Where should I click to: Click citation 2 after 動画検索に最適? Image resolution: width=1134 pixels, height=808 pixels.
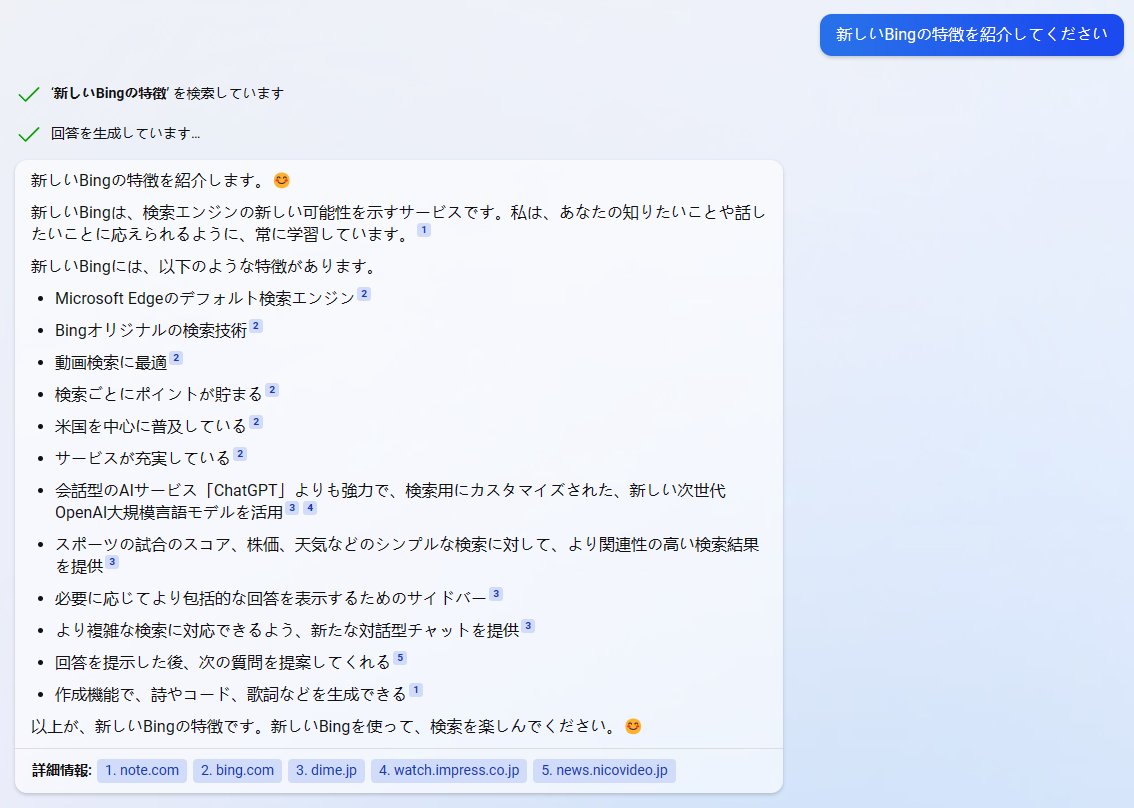[176, 357]
